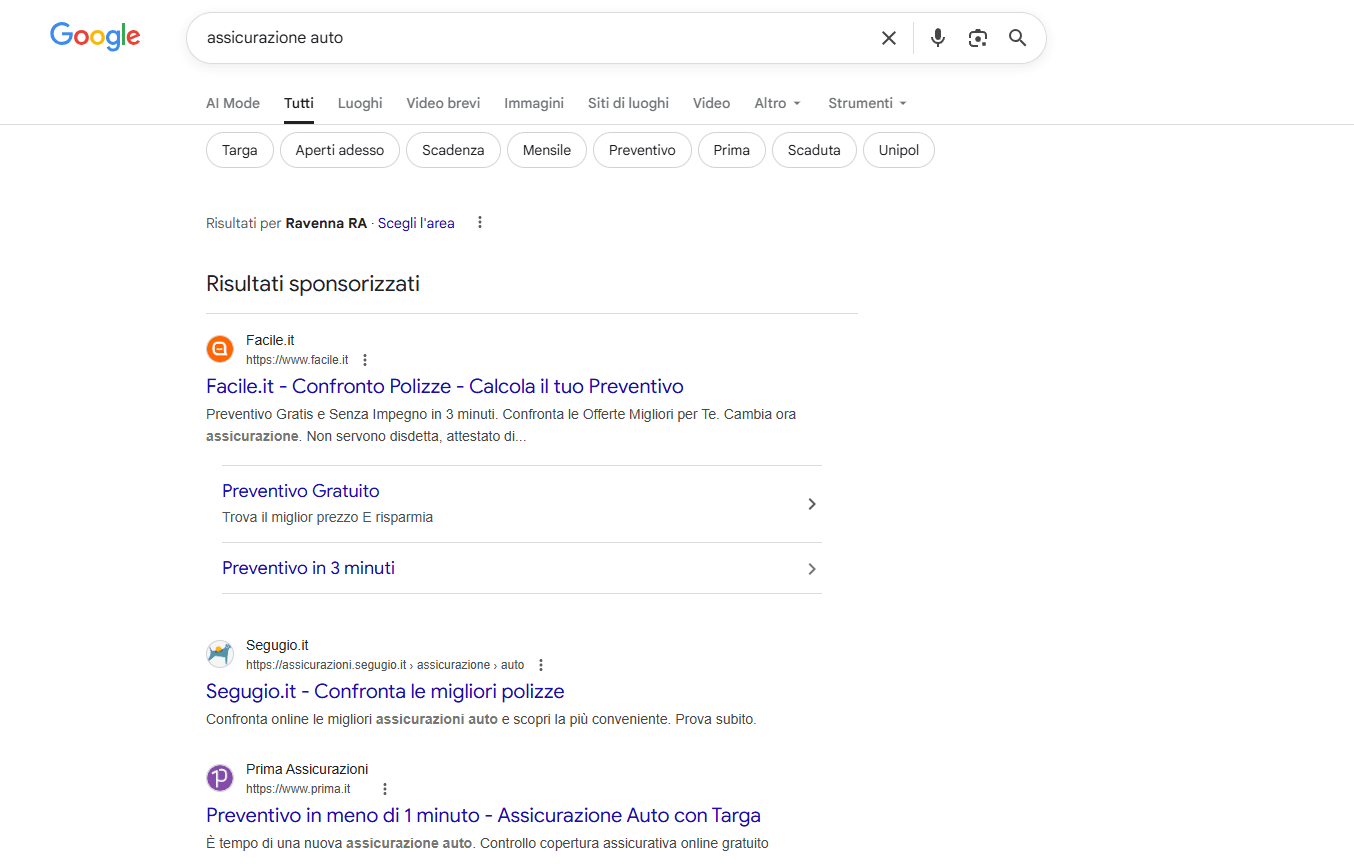Switch to the Luoghi tab
Screen dimensions: 1354x867
tap(360, 103)
